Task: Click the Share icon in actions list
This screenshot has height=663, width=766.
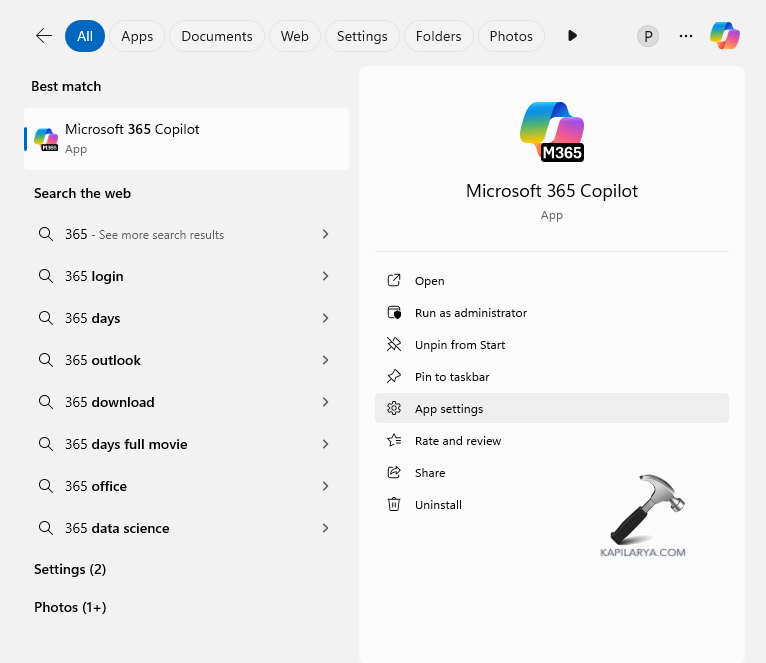Action: [394, 473]
